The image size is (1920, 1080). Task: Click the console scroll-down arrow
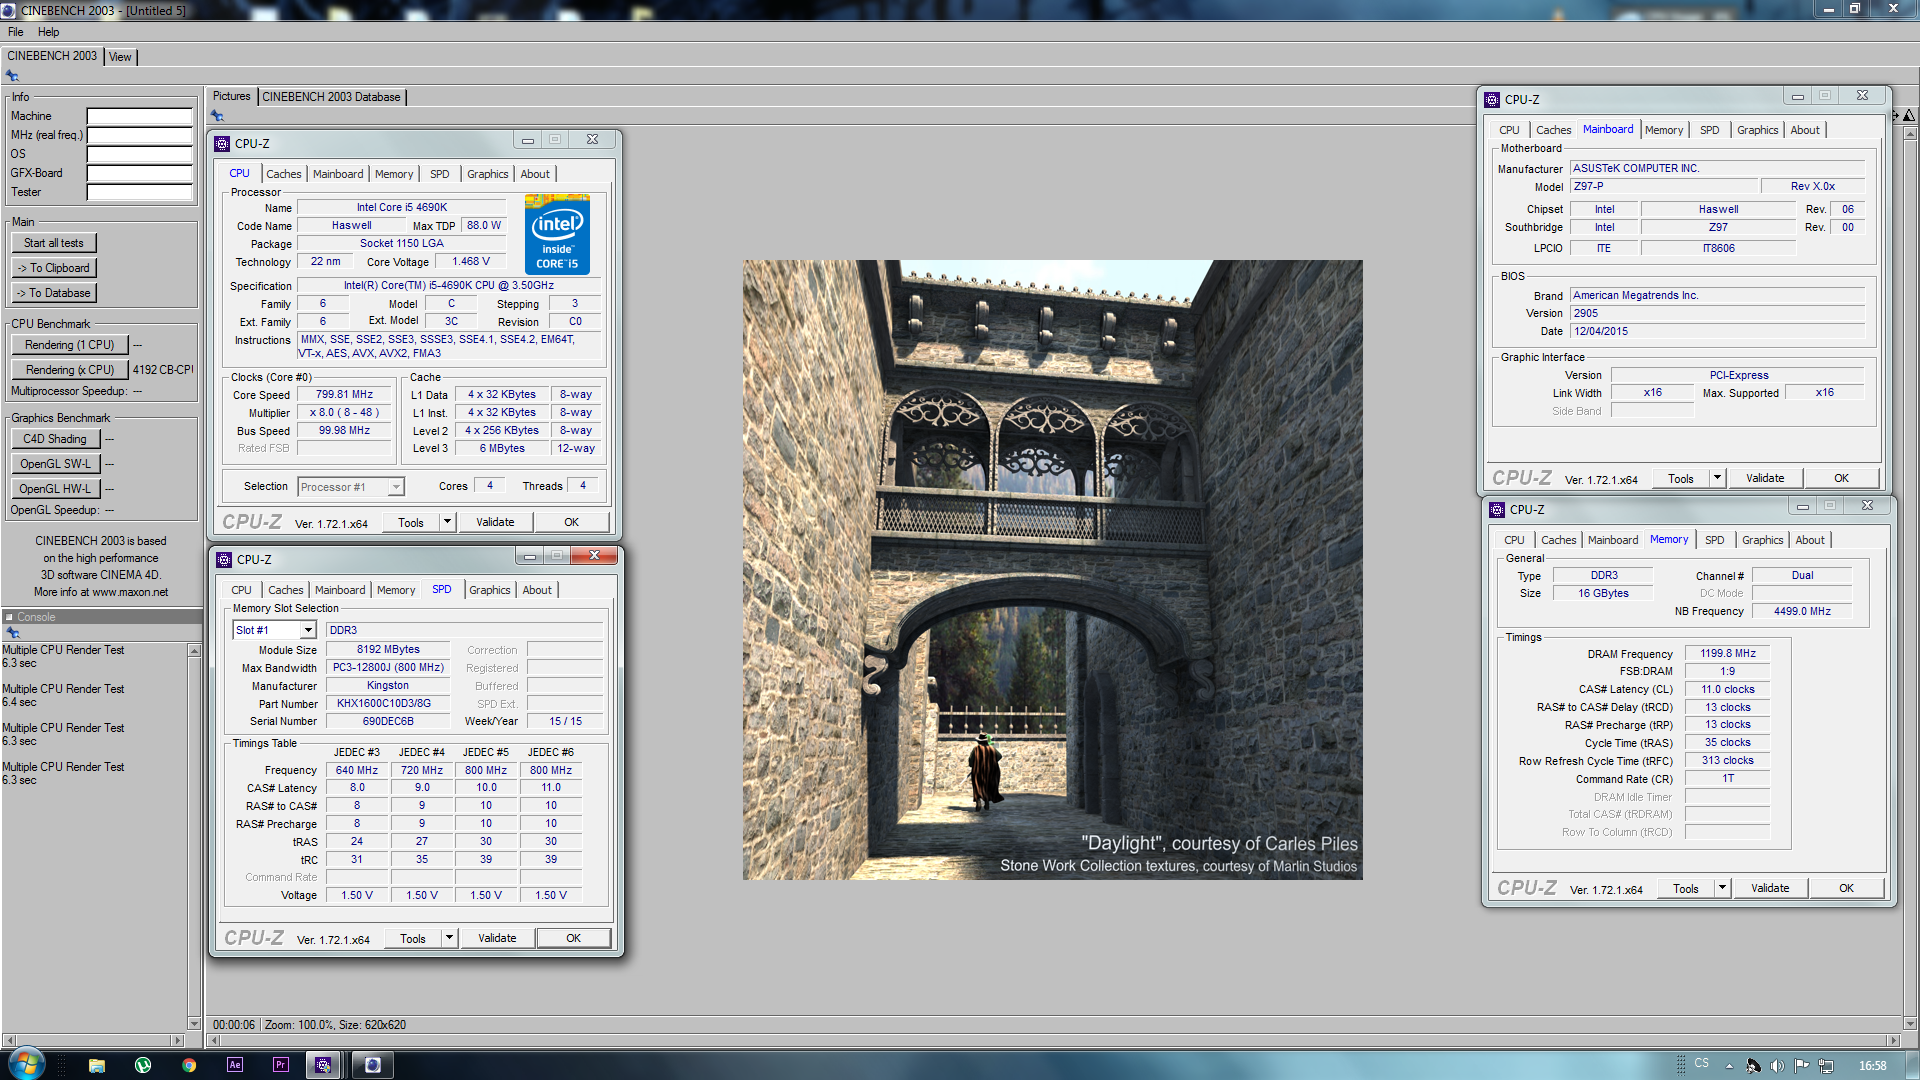tap(194, 1024)
